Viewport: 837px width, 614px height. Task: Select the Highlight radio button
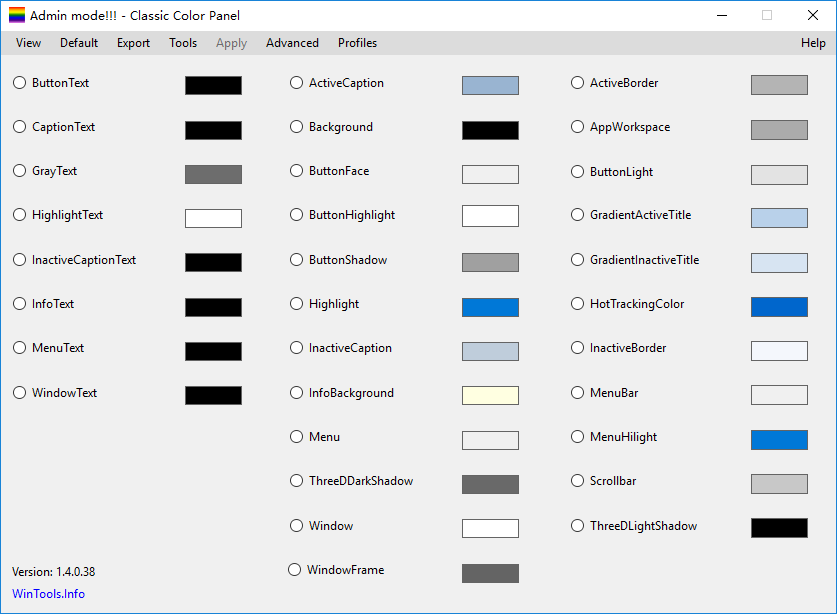pyautogui.click(x=296, y=304)
